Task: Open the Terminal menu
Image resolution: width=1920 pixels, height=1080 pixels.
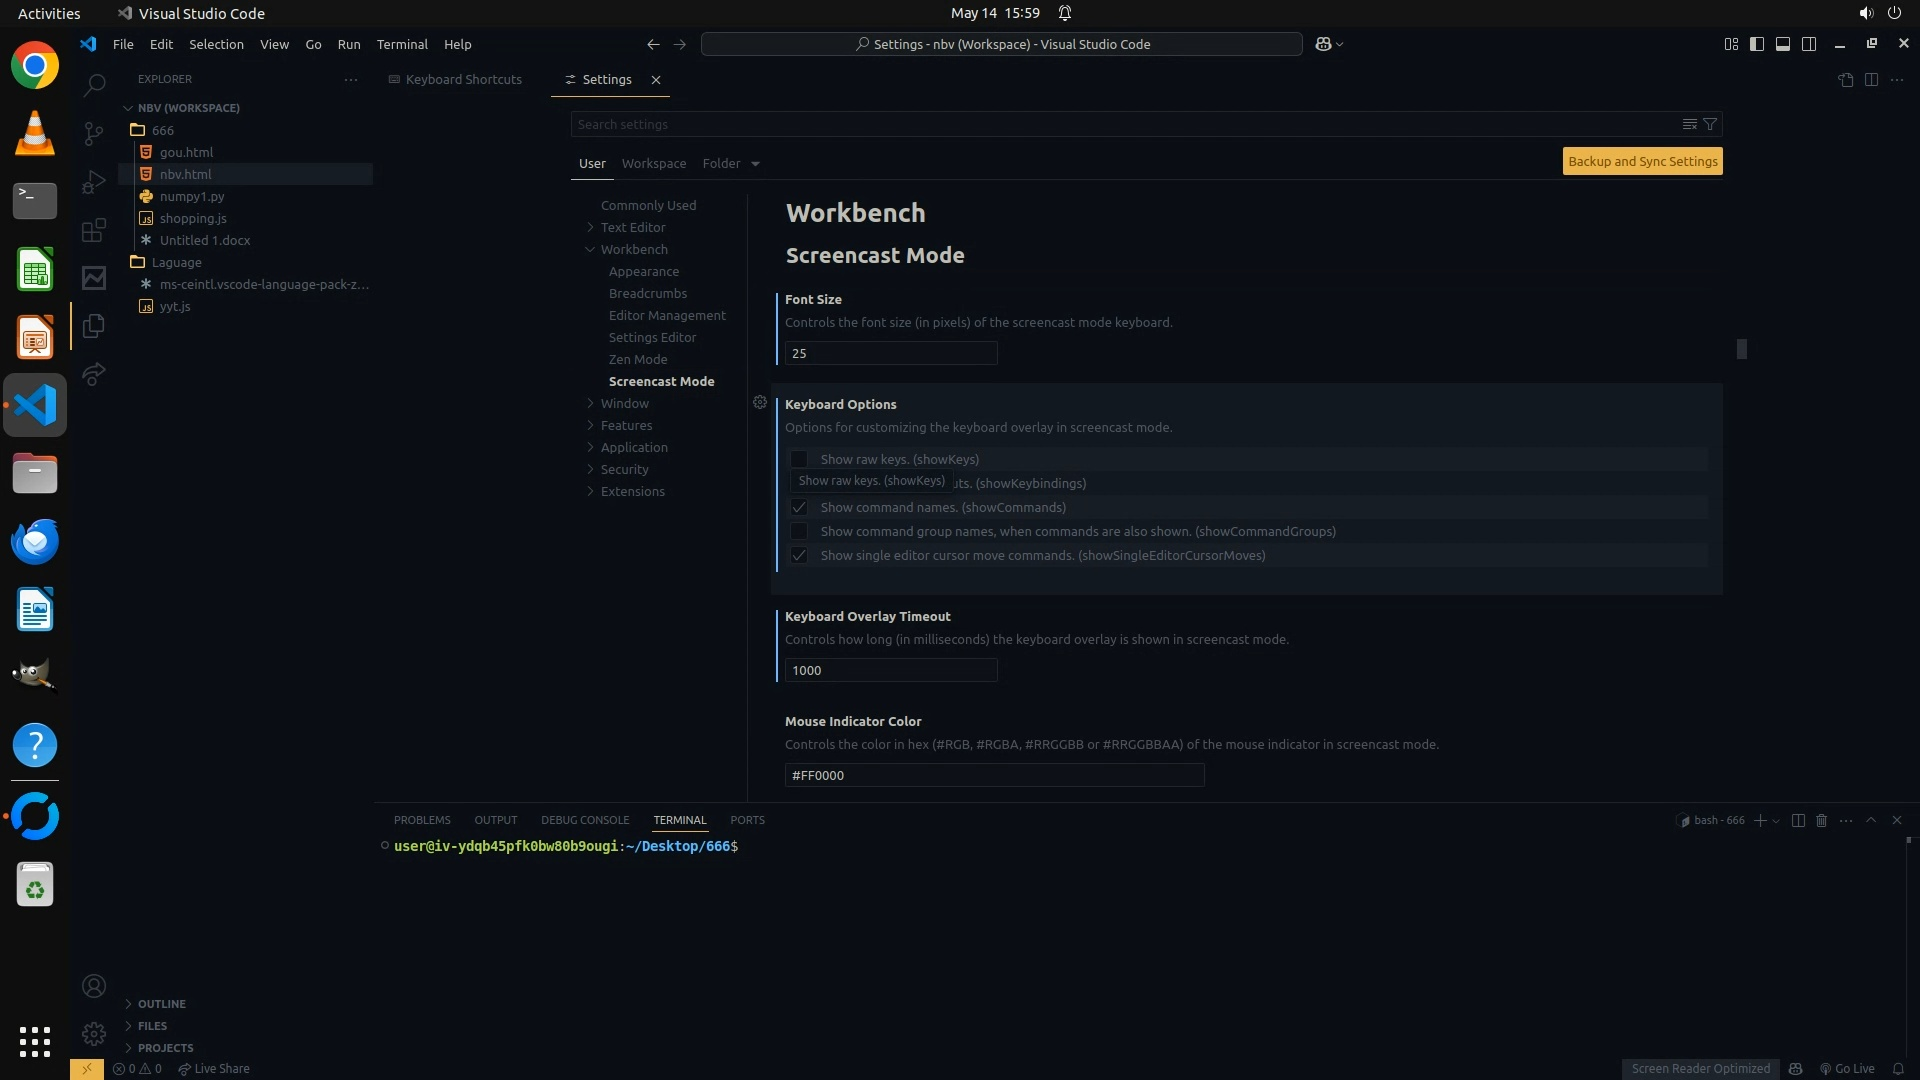Action: click(x=402, y=44)
